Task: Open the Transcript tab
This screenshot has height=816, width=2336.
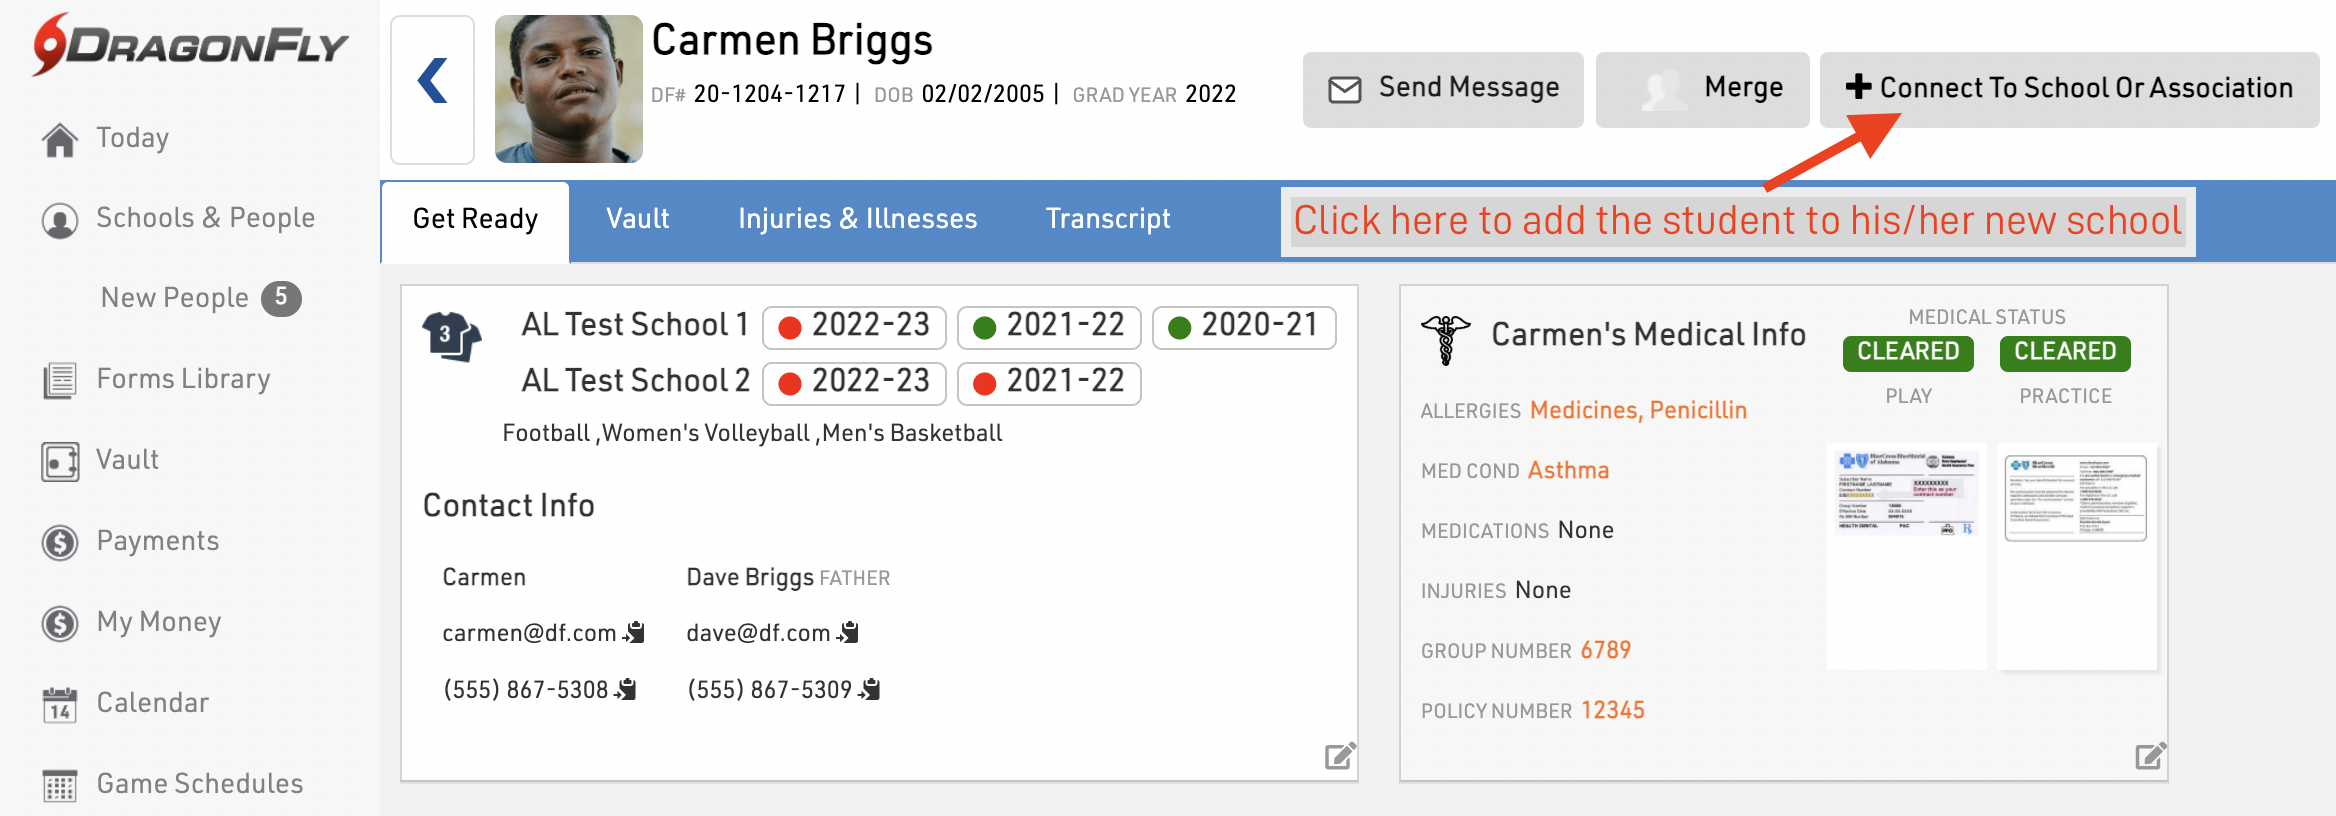Action: (x=1107, y=219)
